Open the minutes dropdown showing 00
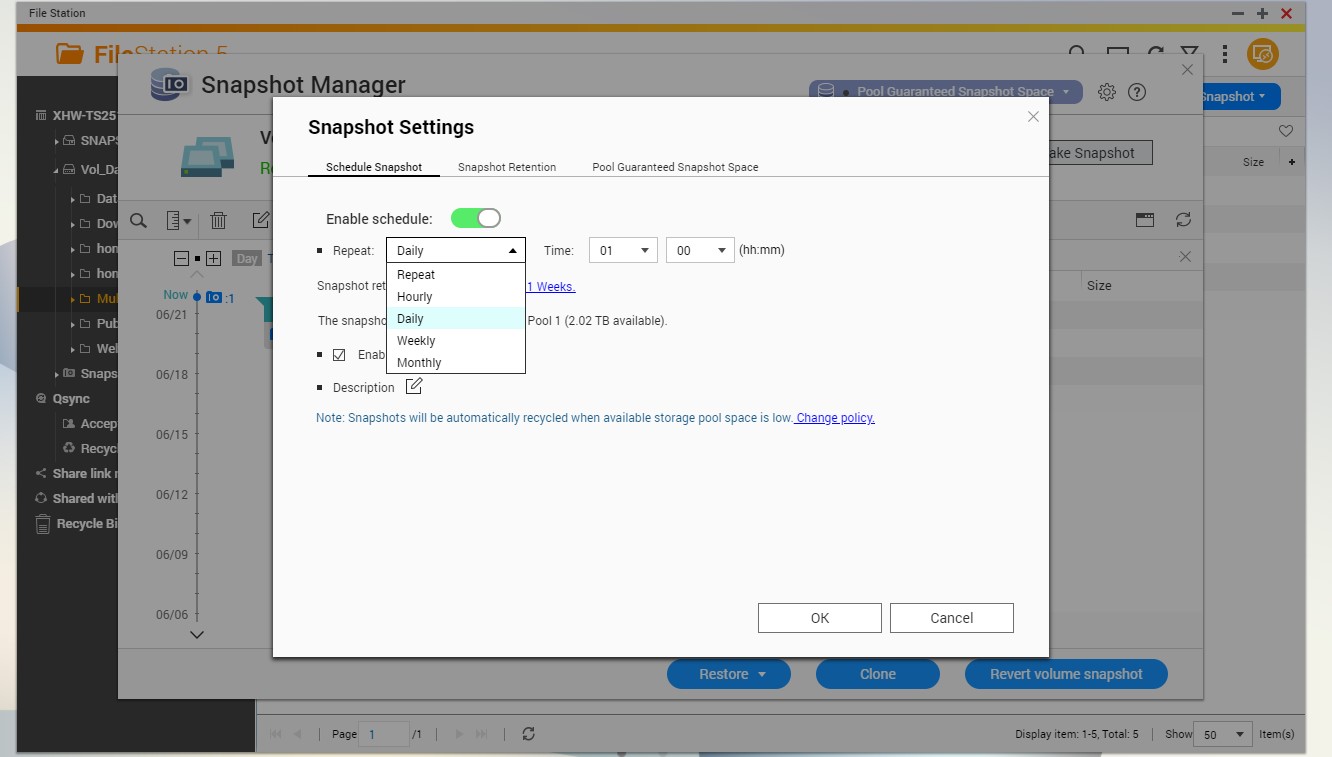Screen dimensions: 1332x757 pos(699,251)
